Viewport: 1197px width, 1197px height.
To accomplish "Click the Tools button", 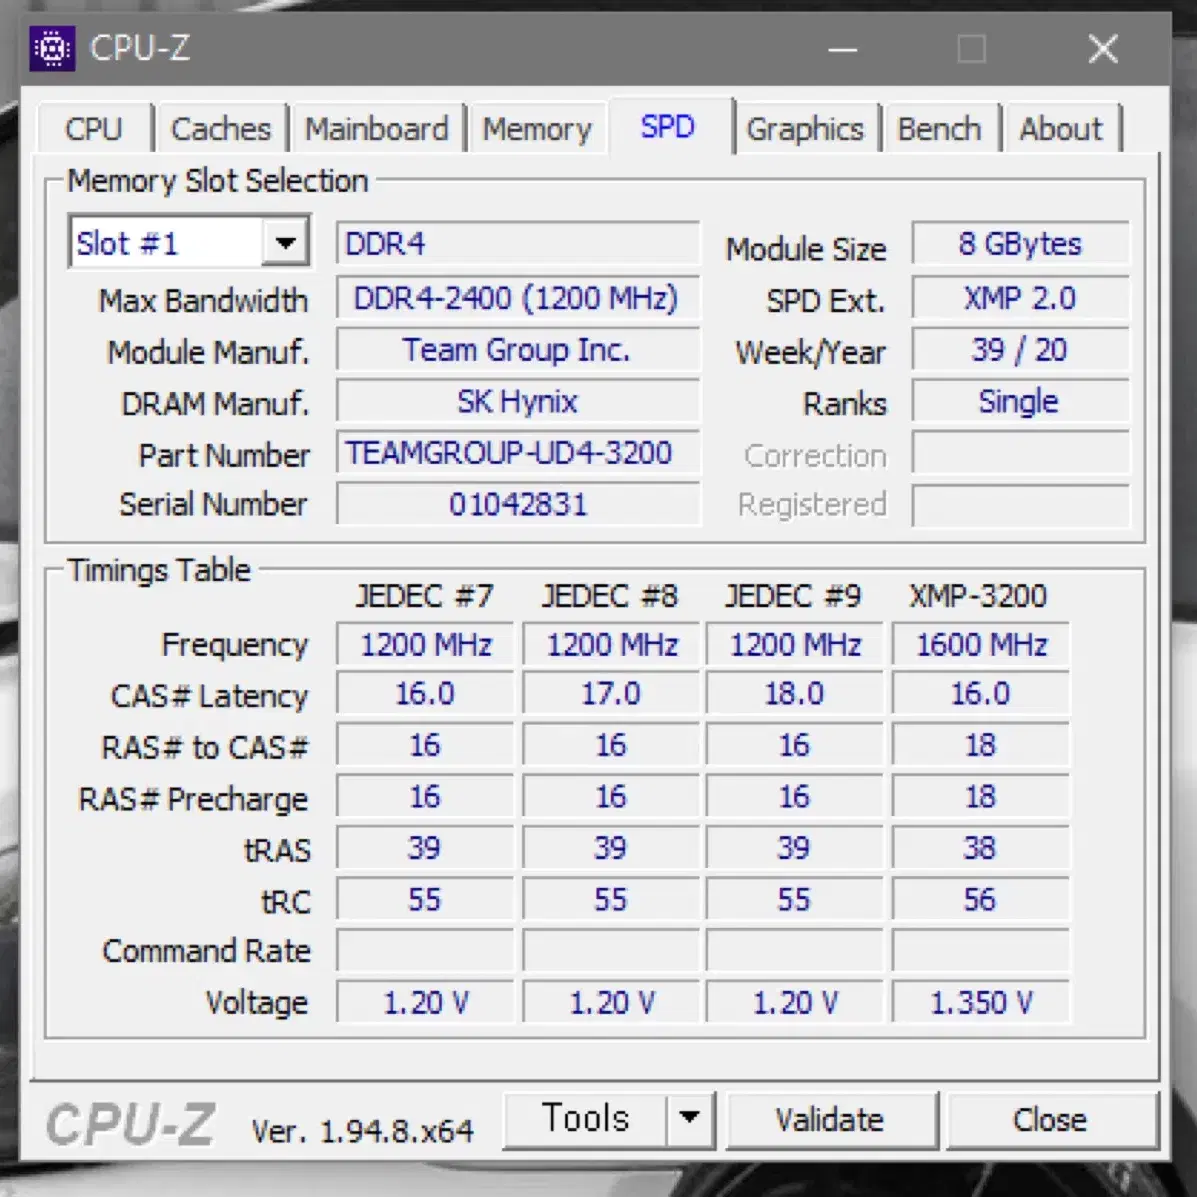I will coord(585,1118).
